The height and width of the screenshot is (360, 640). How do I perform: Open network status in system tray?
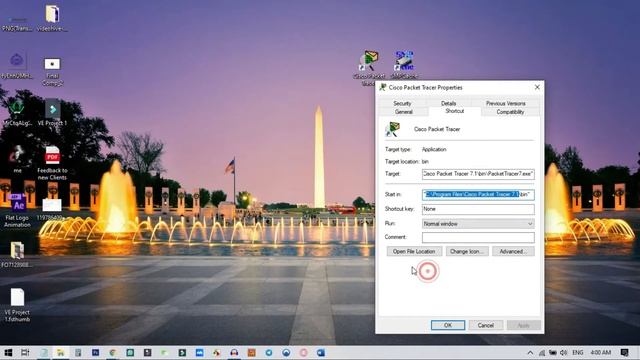coord(542,353)
